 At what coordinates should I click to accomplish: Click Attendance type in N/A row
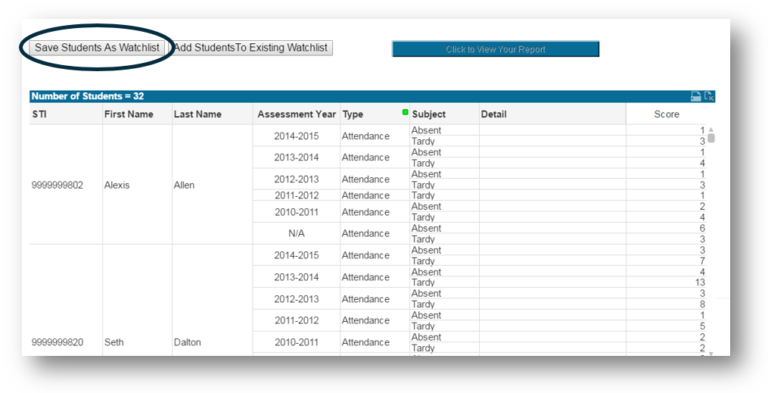pos(375,233)
